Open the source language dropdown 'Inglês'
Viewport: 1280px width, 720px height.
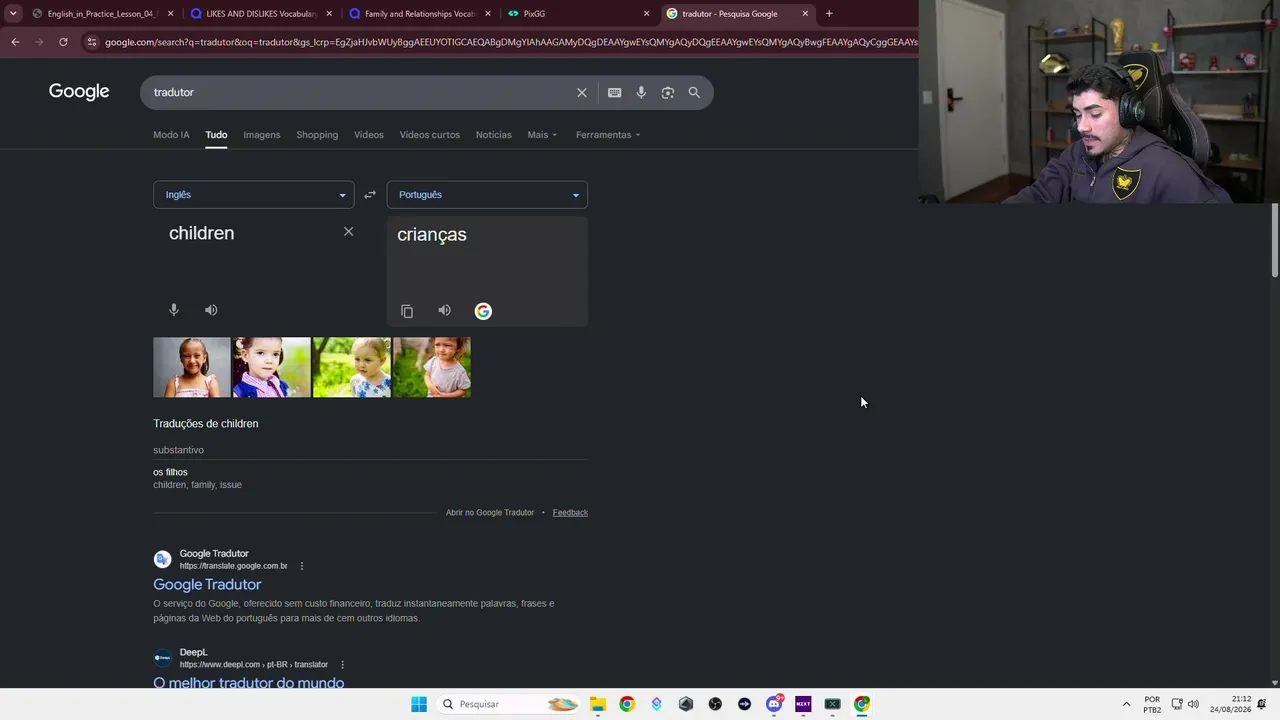254,195
